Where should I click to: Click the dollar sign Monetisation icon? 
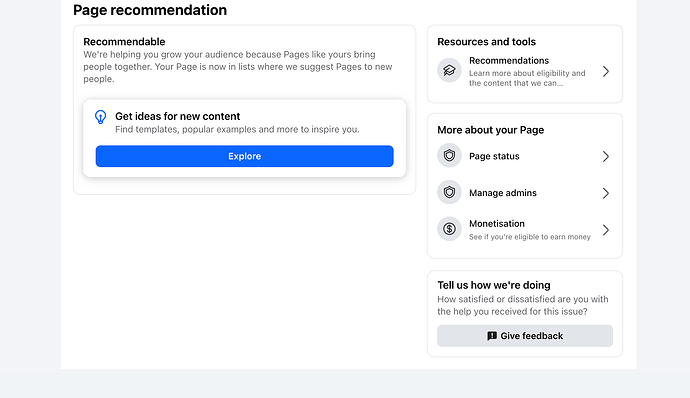point(449,229)
